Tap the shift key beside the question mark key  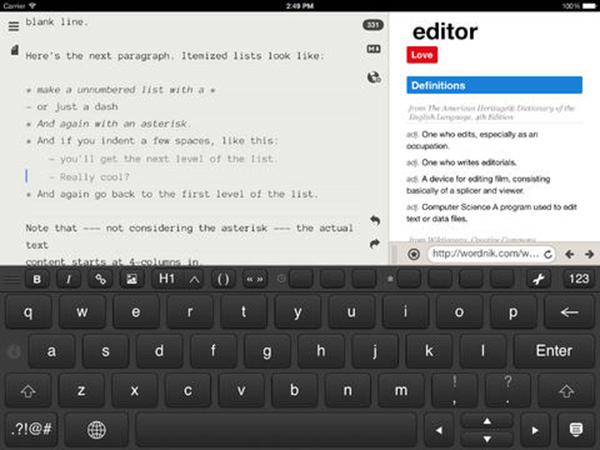[566, 391]
